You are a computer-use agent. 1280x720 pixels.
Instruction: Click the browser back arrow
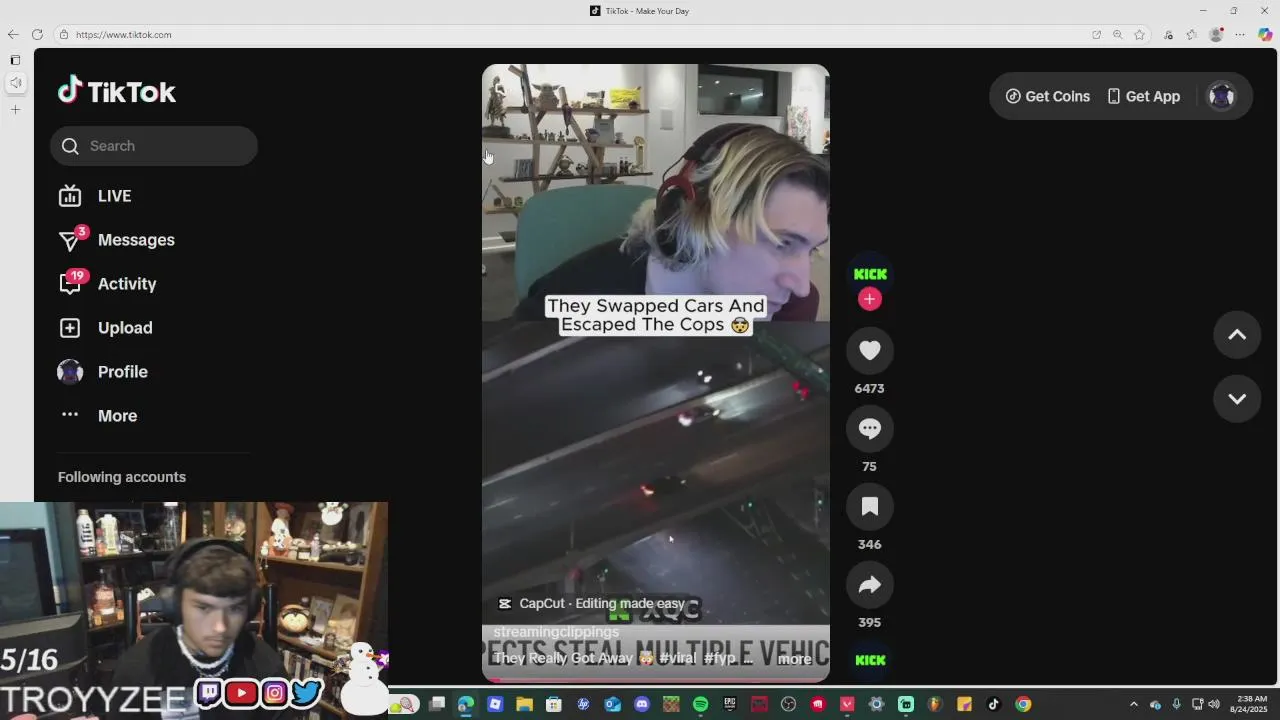pos(13,34)
